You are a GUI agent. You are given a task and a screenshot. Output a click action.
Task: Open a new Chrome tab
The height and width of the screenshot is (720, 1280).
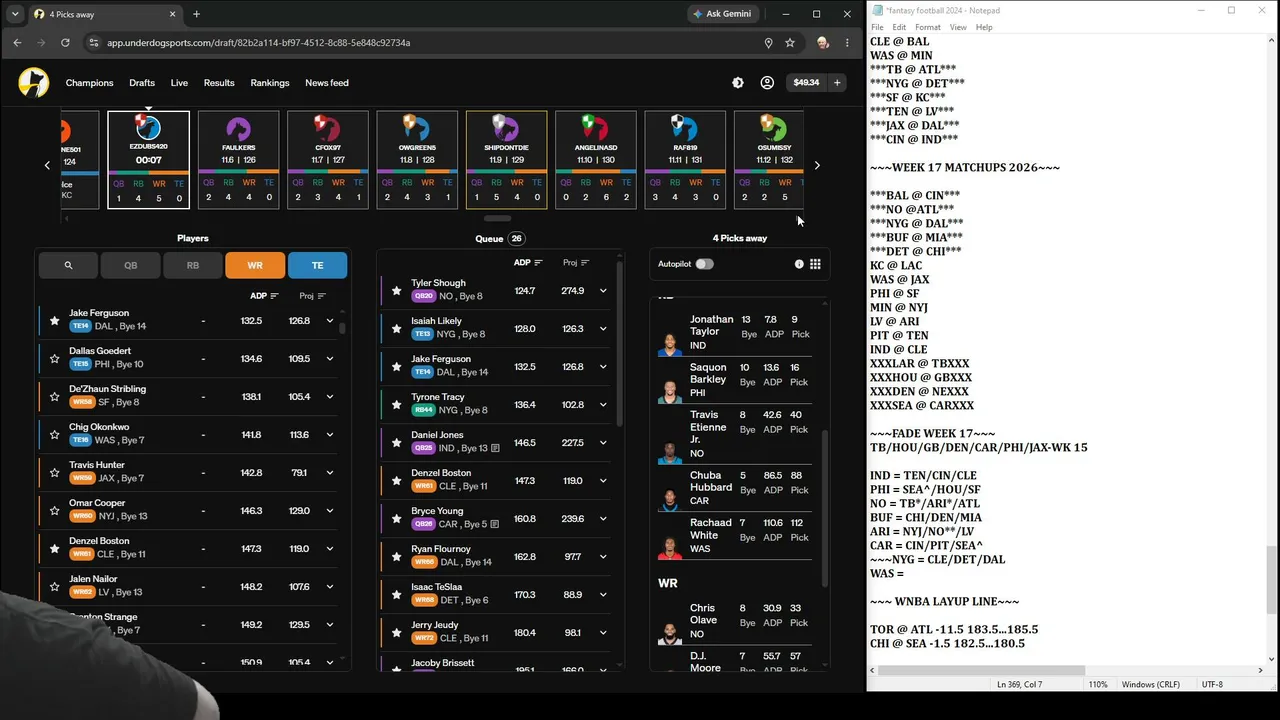click(x=196, y=14)
